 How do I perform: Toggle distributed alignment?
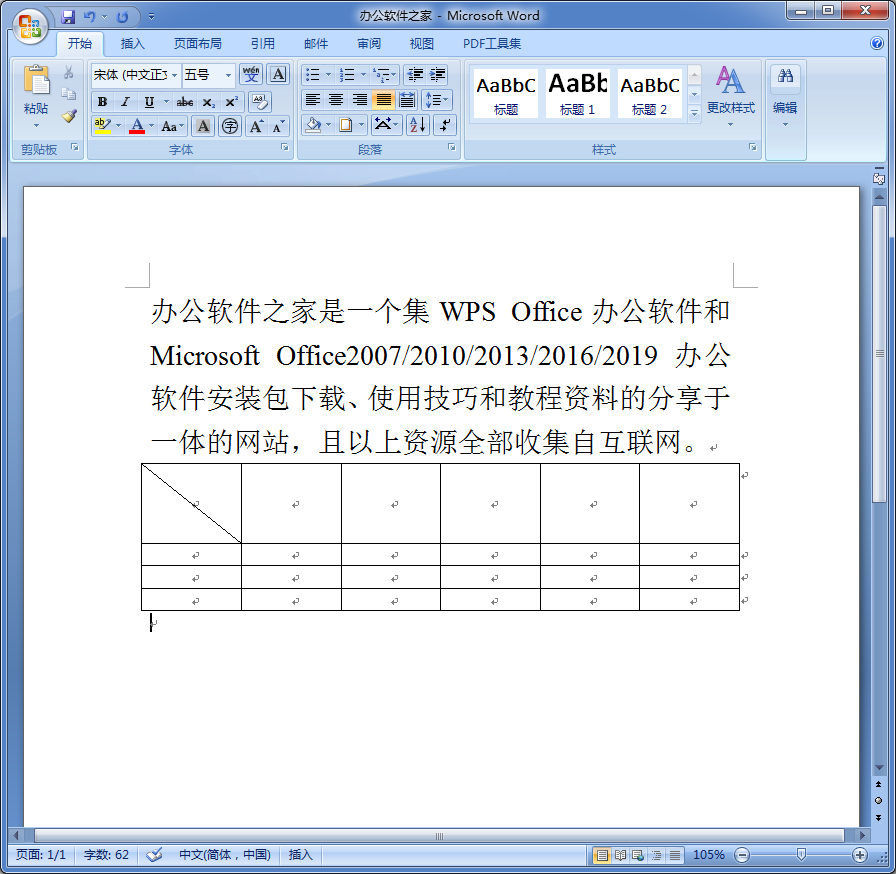tap(407, 100)
